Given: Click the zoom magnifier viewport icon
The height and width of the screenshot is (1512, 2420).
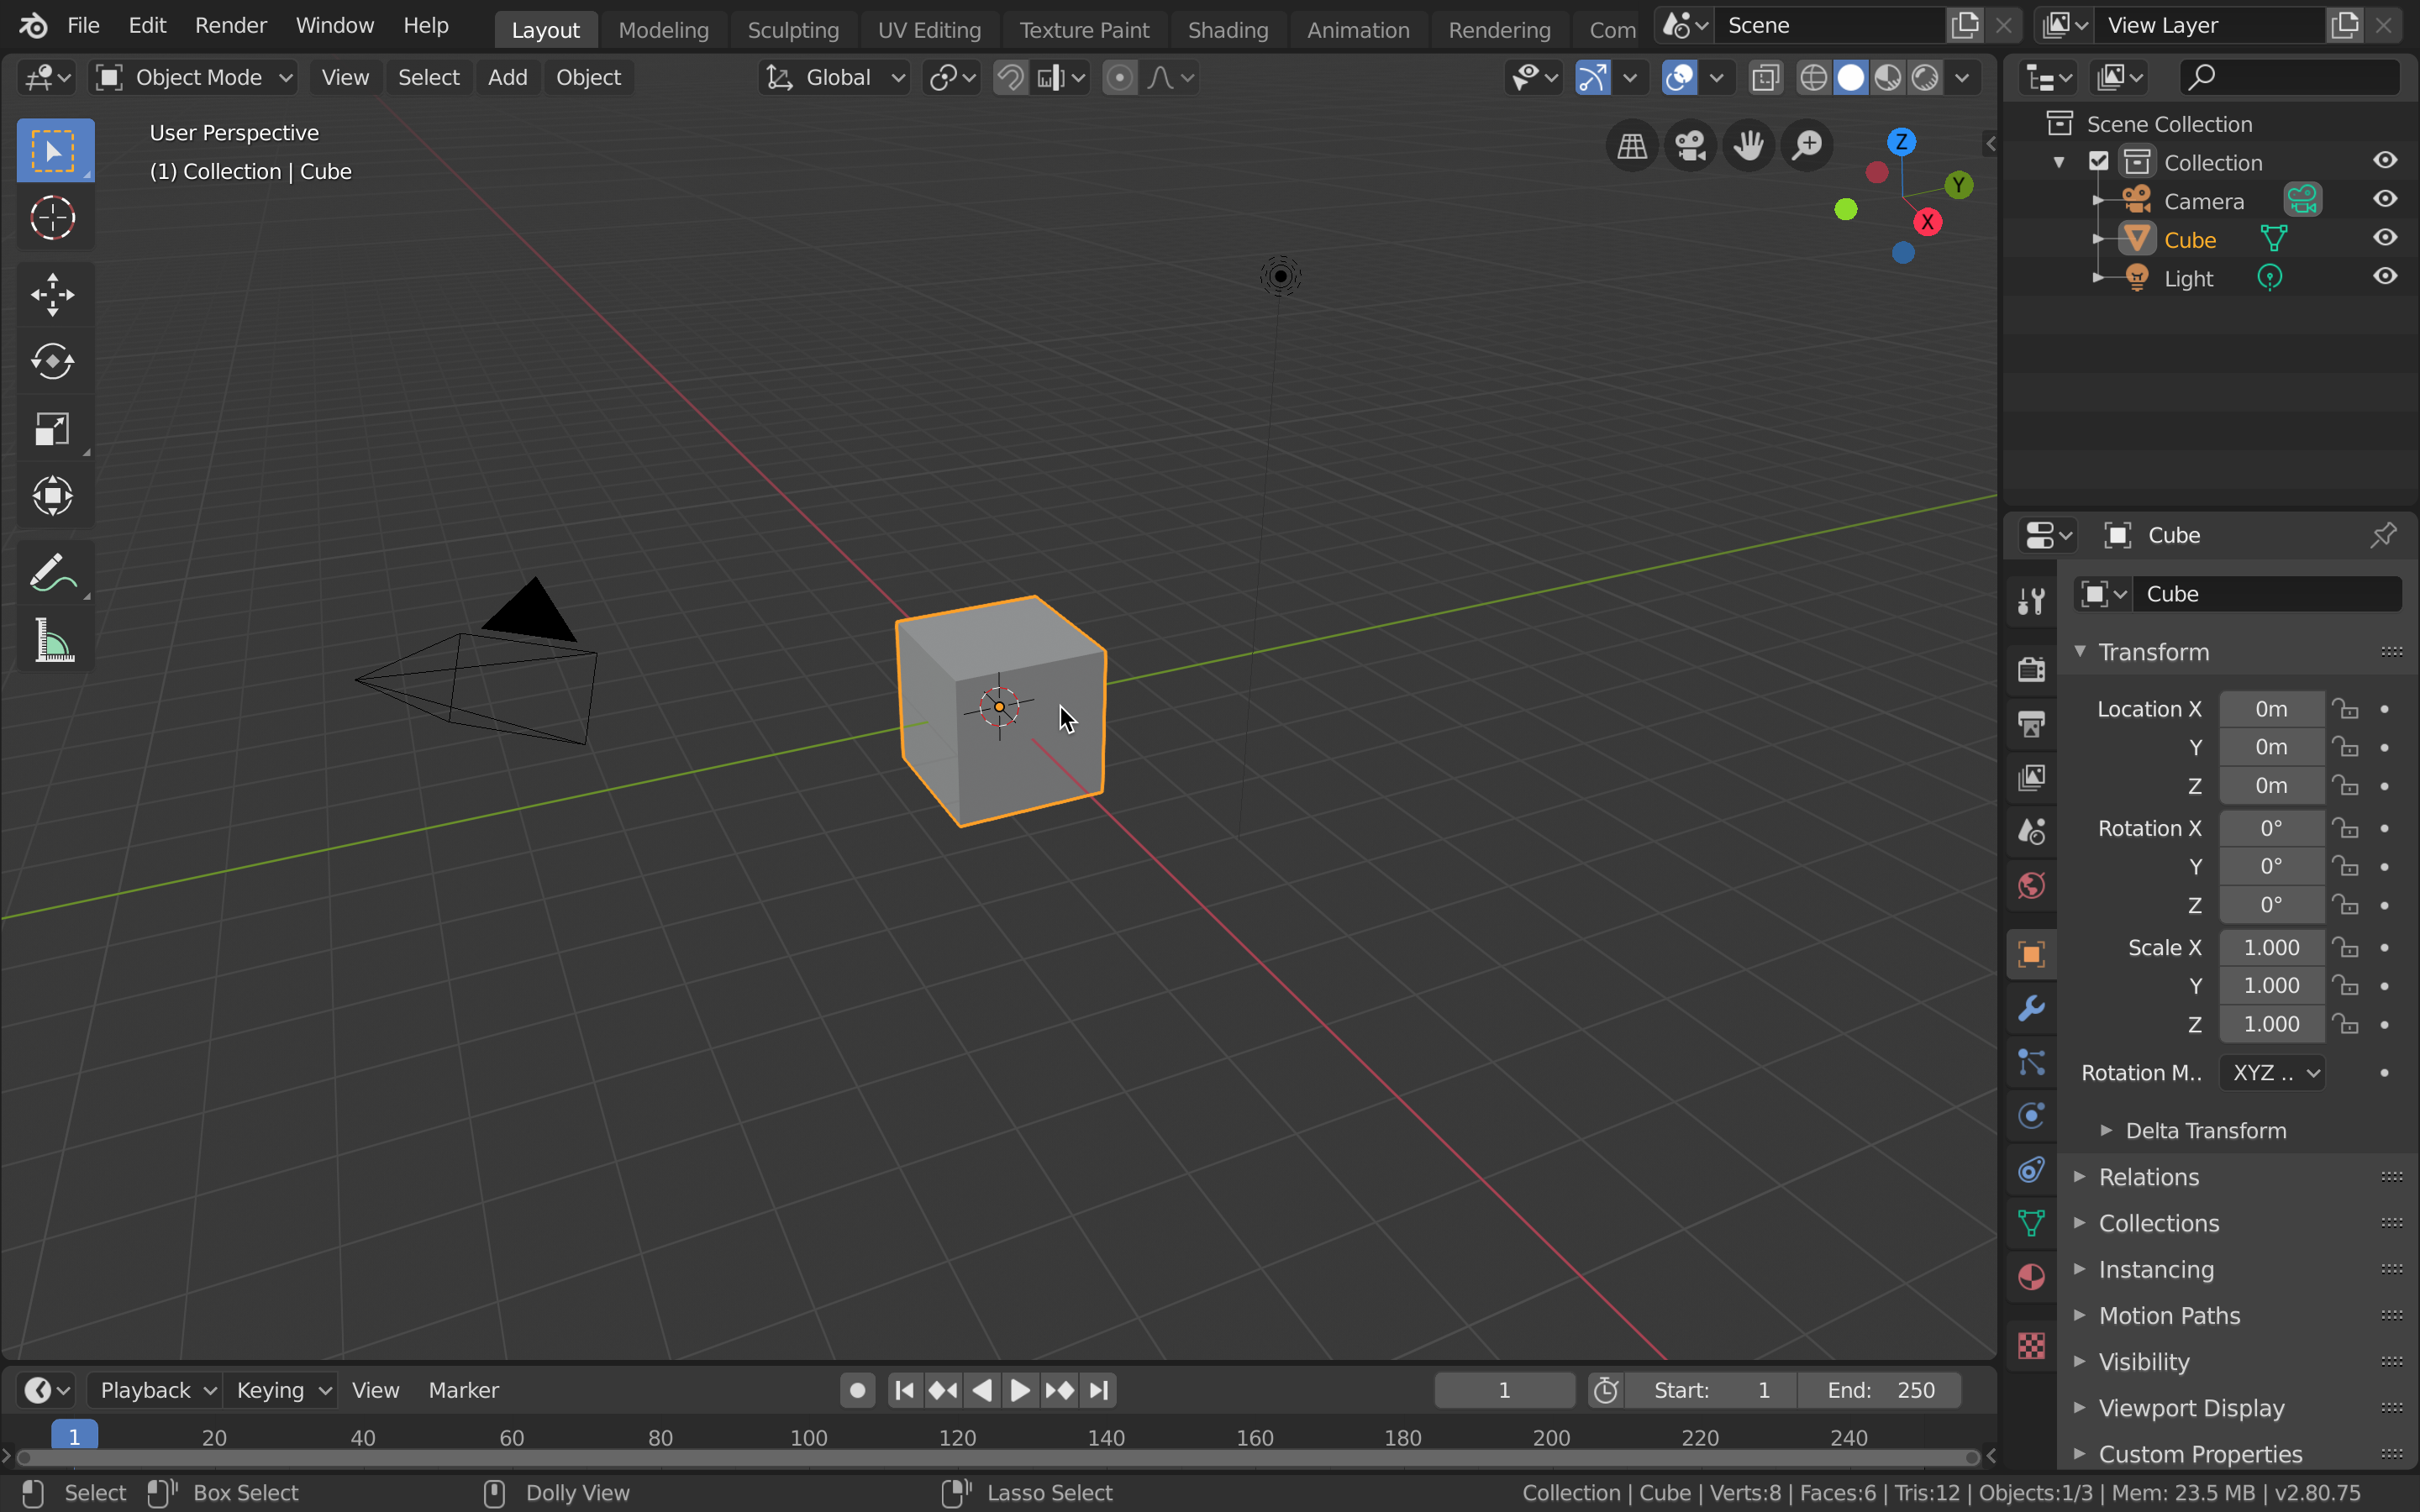Looking at the screenshot, I should [x=1808, y=146].
